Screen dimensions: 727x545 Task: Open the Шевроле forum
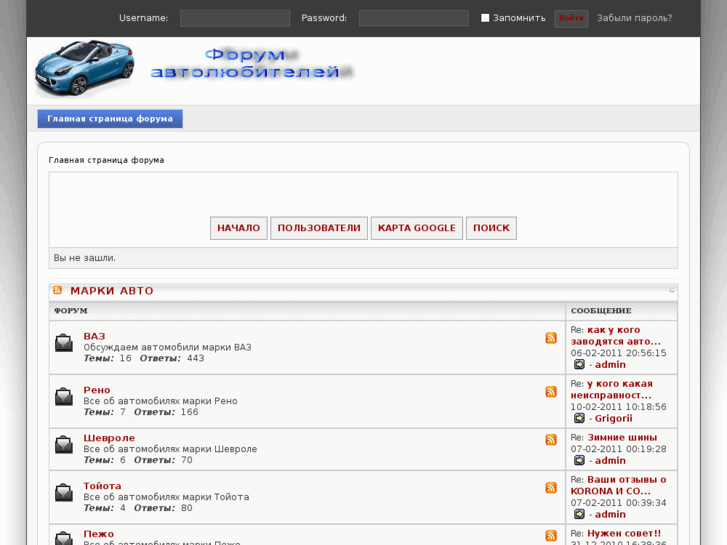click(x=109, y=438)
